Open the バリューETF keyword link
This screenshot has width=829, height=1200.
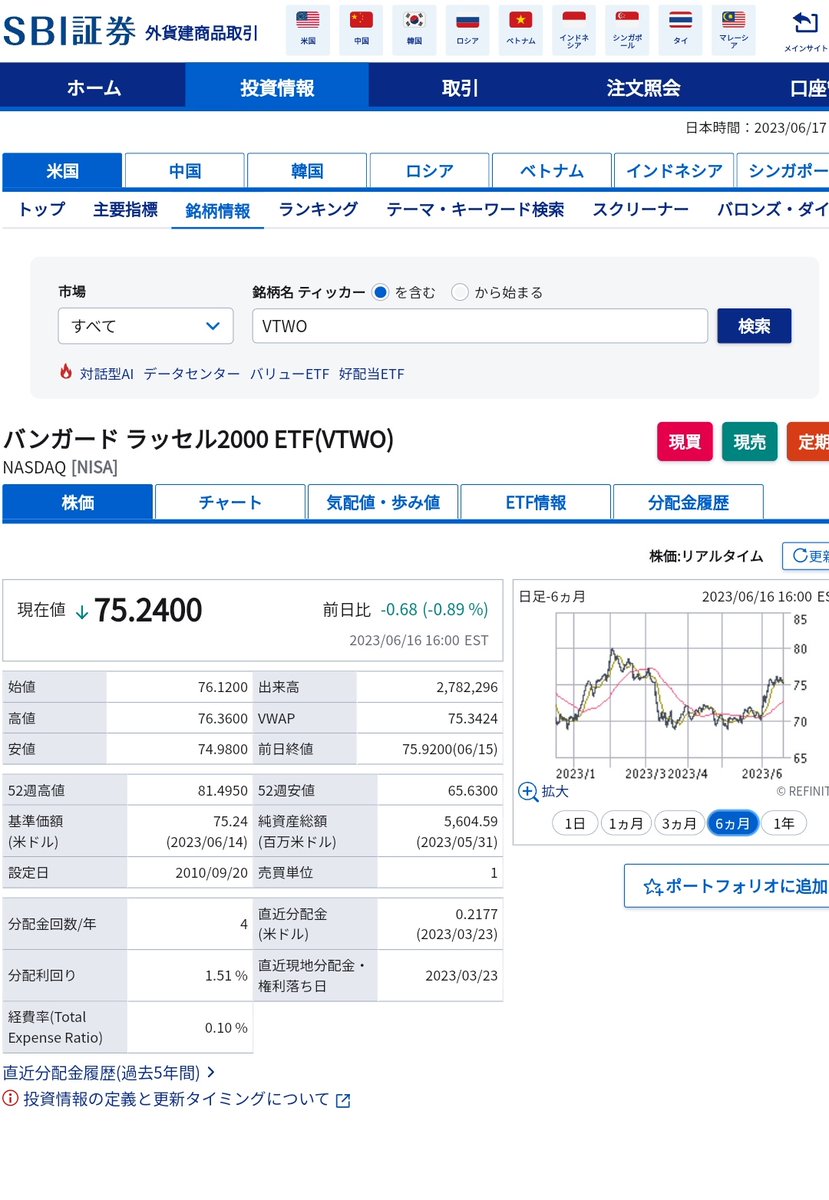point(289,373)
